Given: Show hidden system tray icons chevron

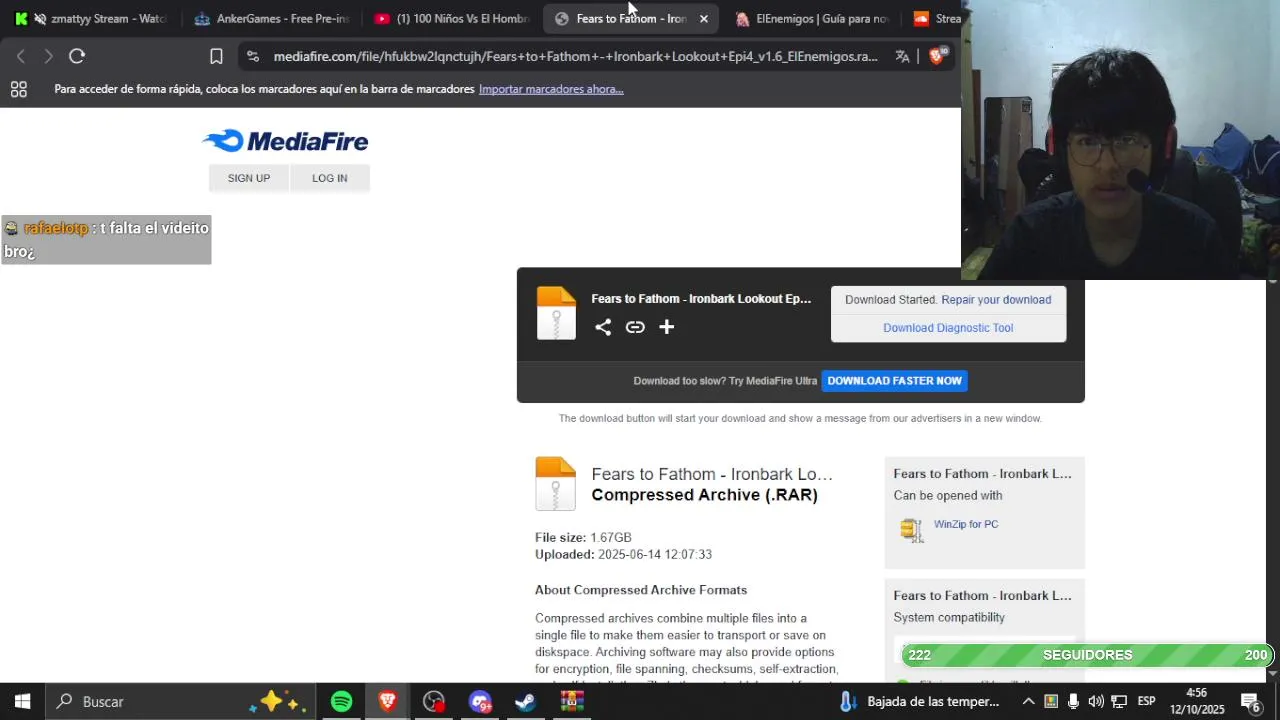Looking at the screenshot, I should point(1029,701).
